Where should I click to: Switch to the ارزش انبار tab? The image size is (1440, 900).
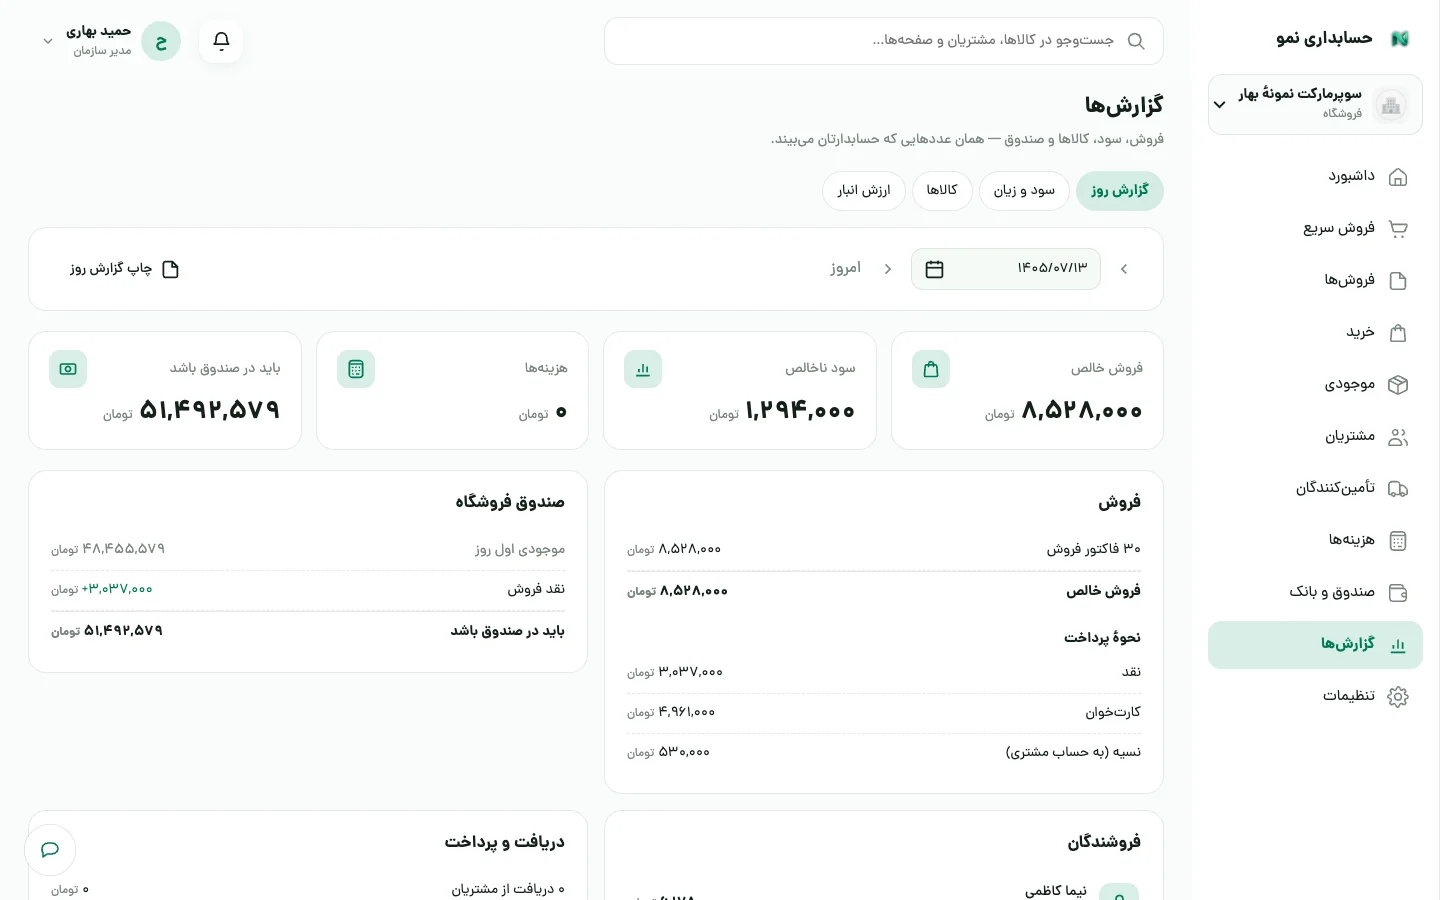(864, 190)
